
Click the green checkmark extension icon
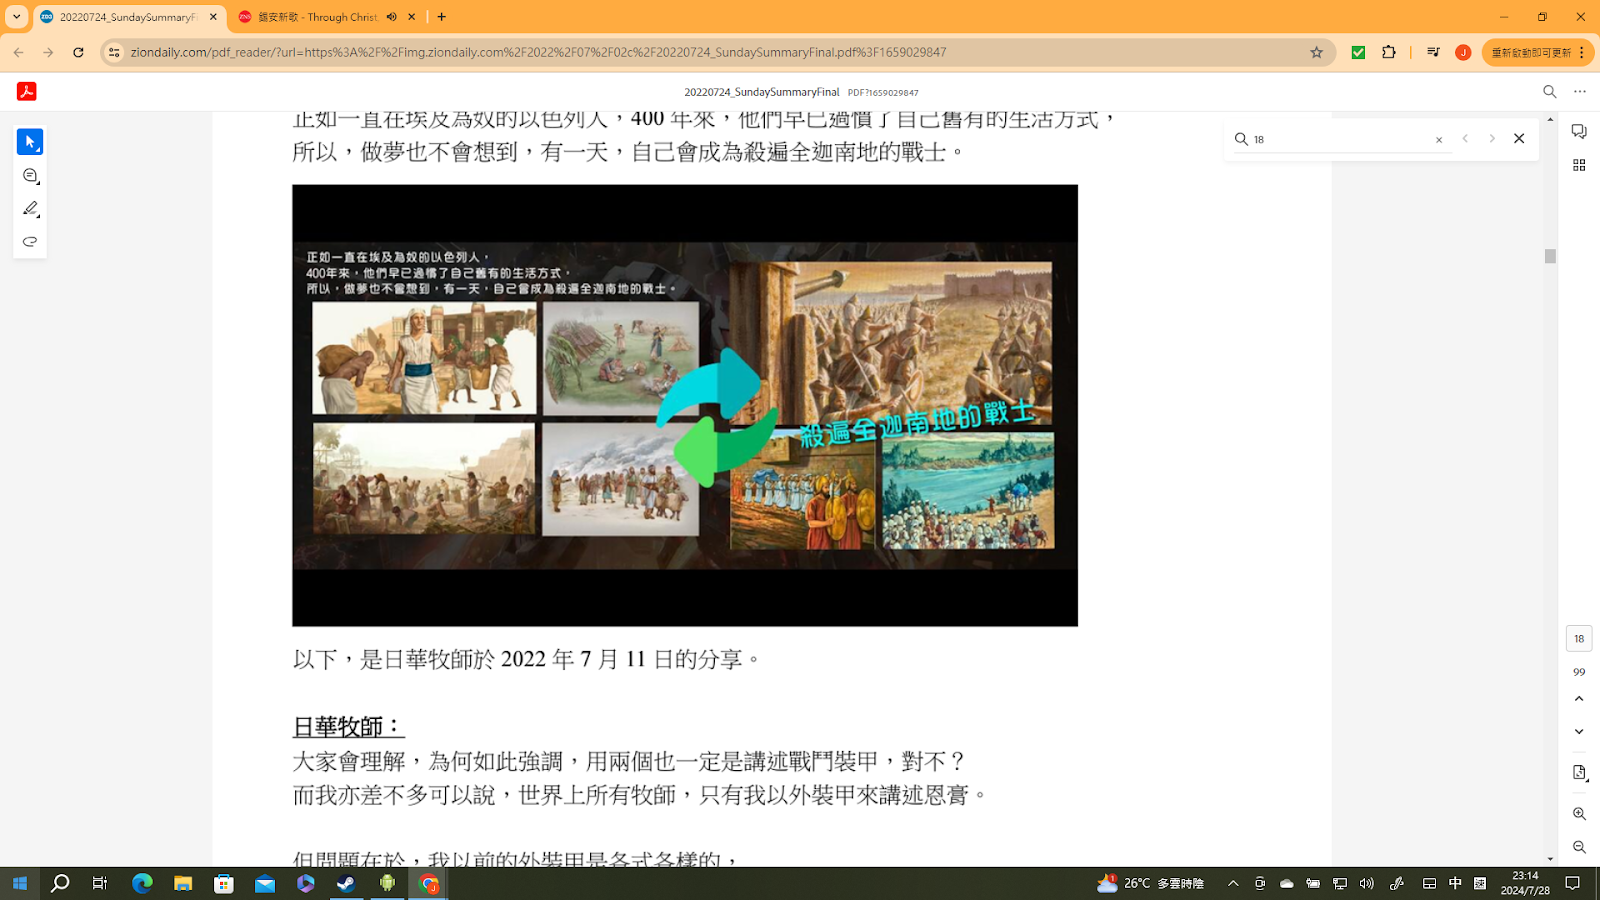click(1358, 52)
